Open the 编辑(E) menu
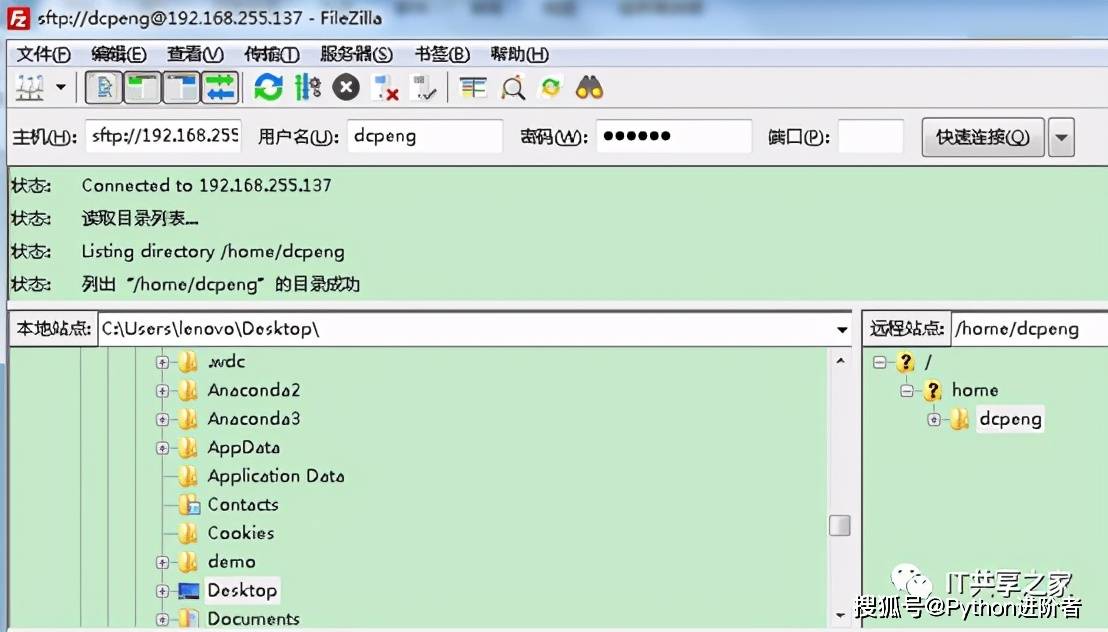This screenshot has width=1108, height=632. pyautogui.click(x=119, y=54)
